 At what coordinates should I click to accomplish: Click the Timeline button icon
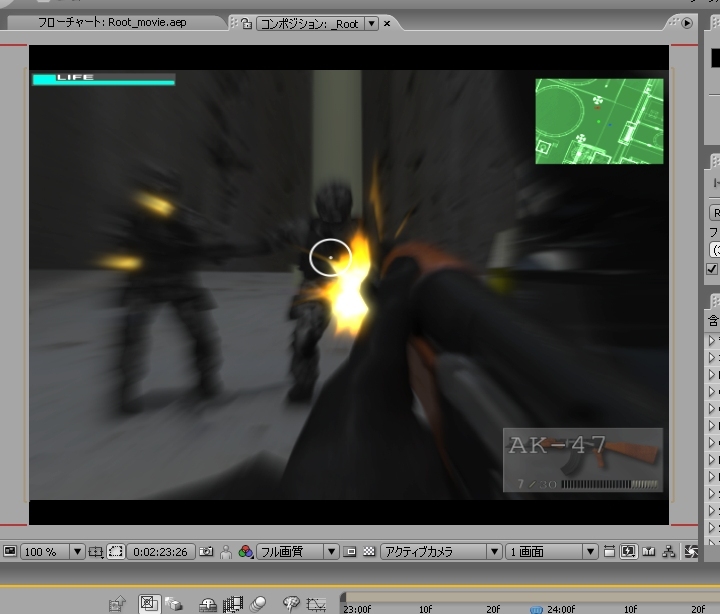649,551
